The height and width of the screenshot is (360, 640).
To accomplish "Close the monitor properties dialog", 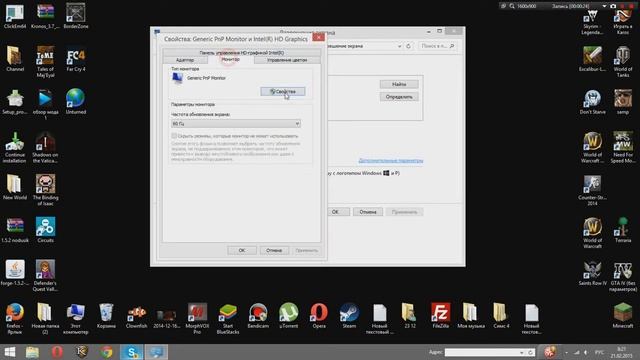I will tap(318, 37).
